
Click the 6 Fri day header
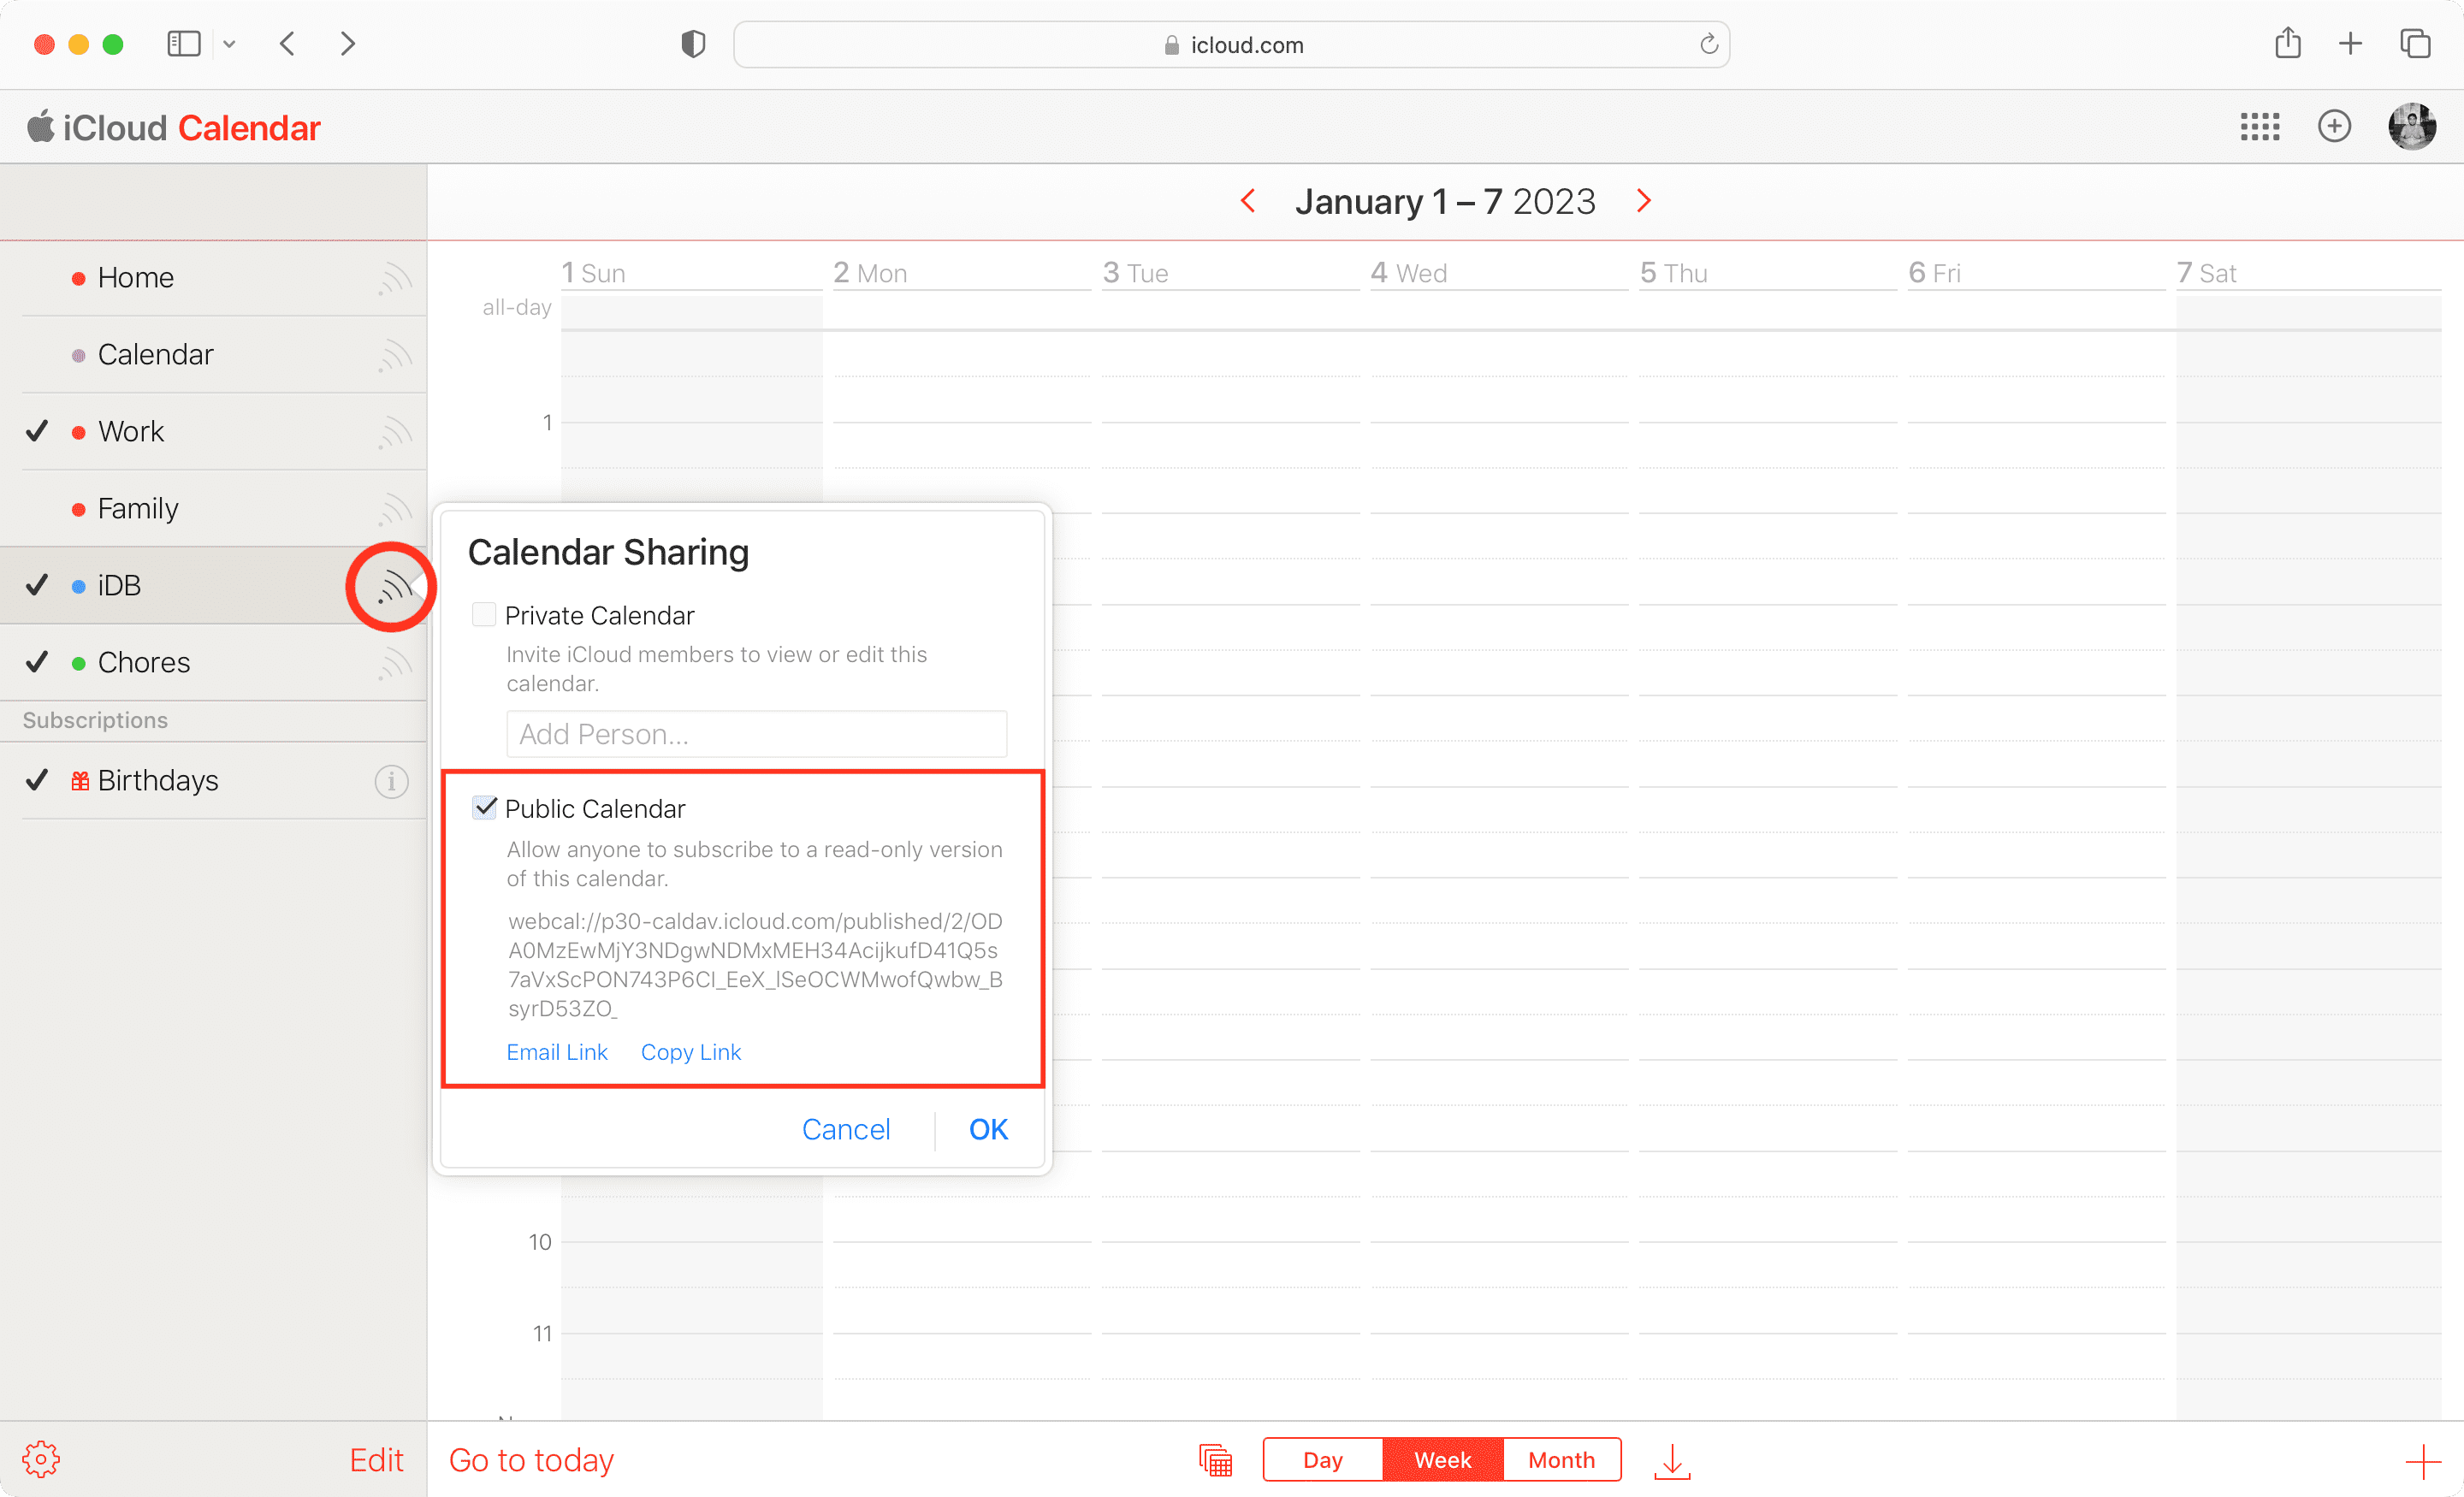tap(1934, 273)
